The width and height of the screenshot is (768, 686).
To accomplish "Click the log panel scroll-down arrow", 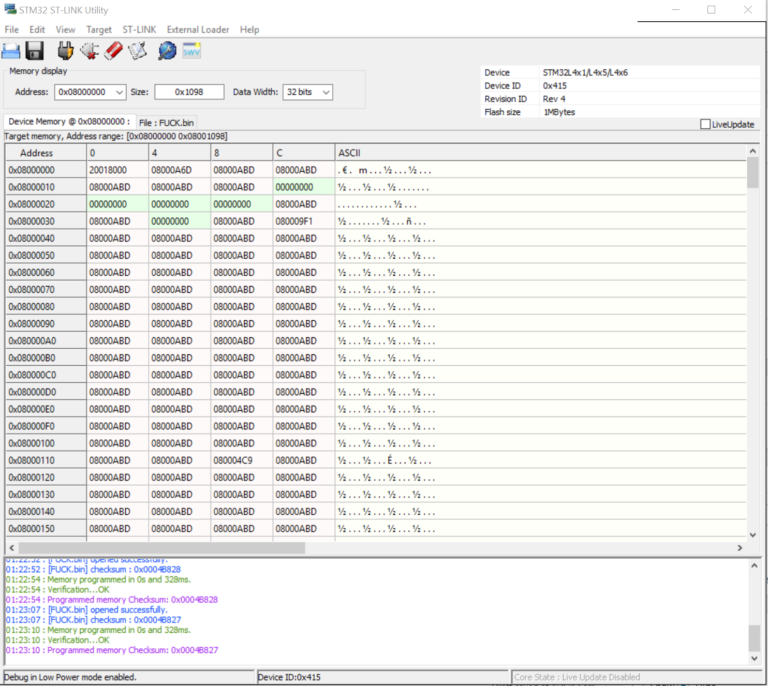I will 754,659.
